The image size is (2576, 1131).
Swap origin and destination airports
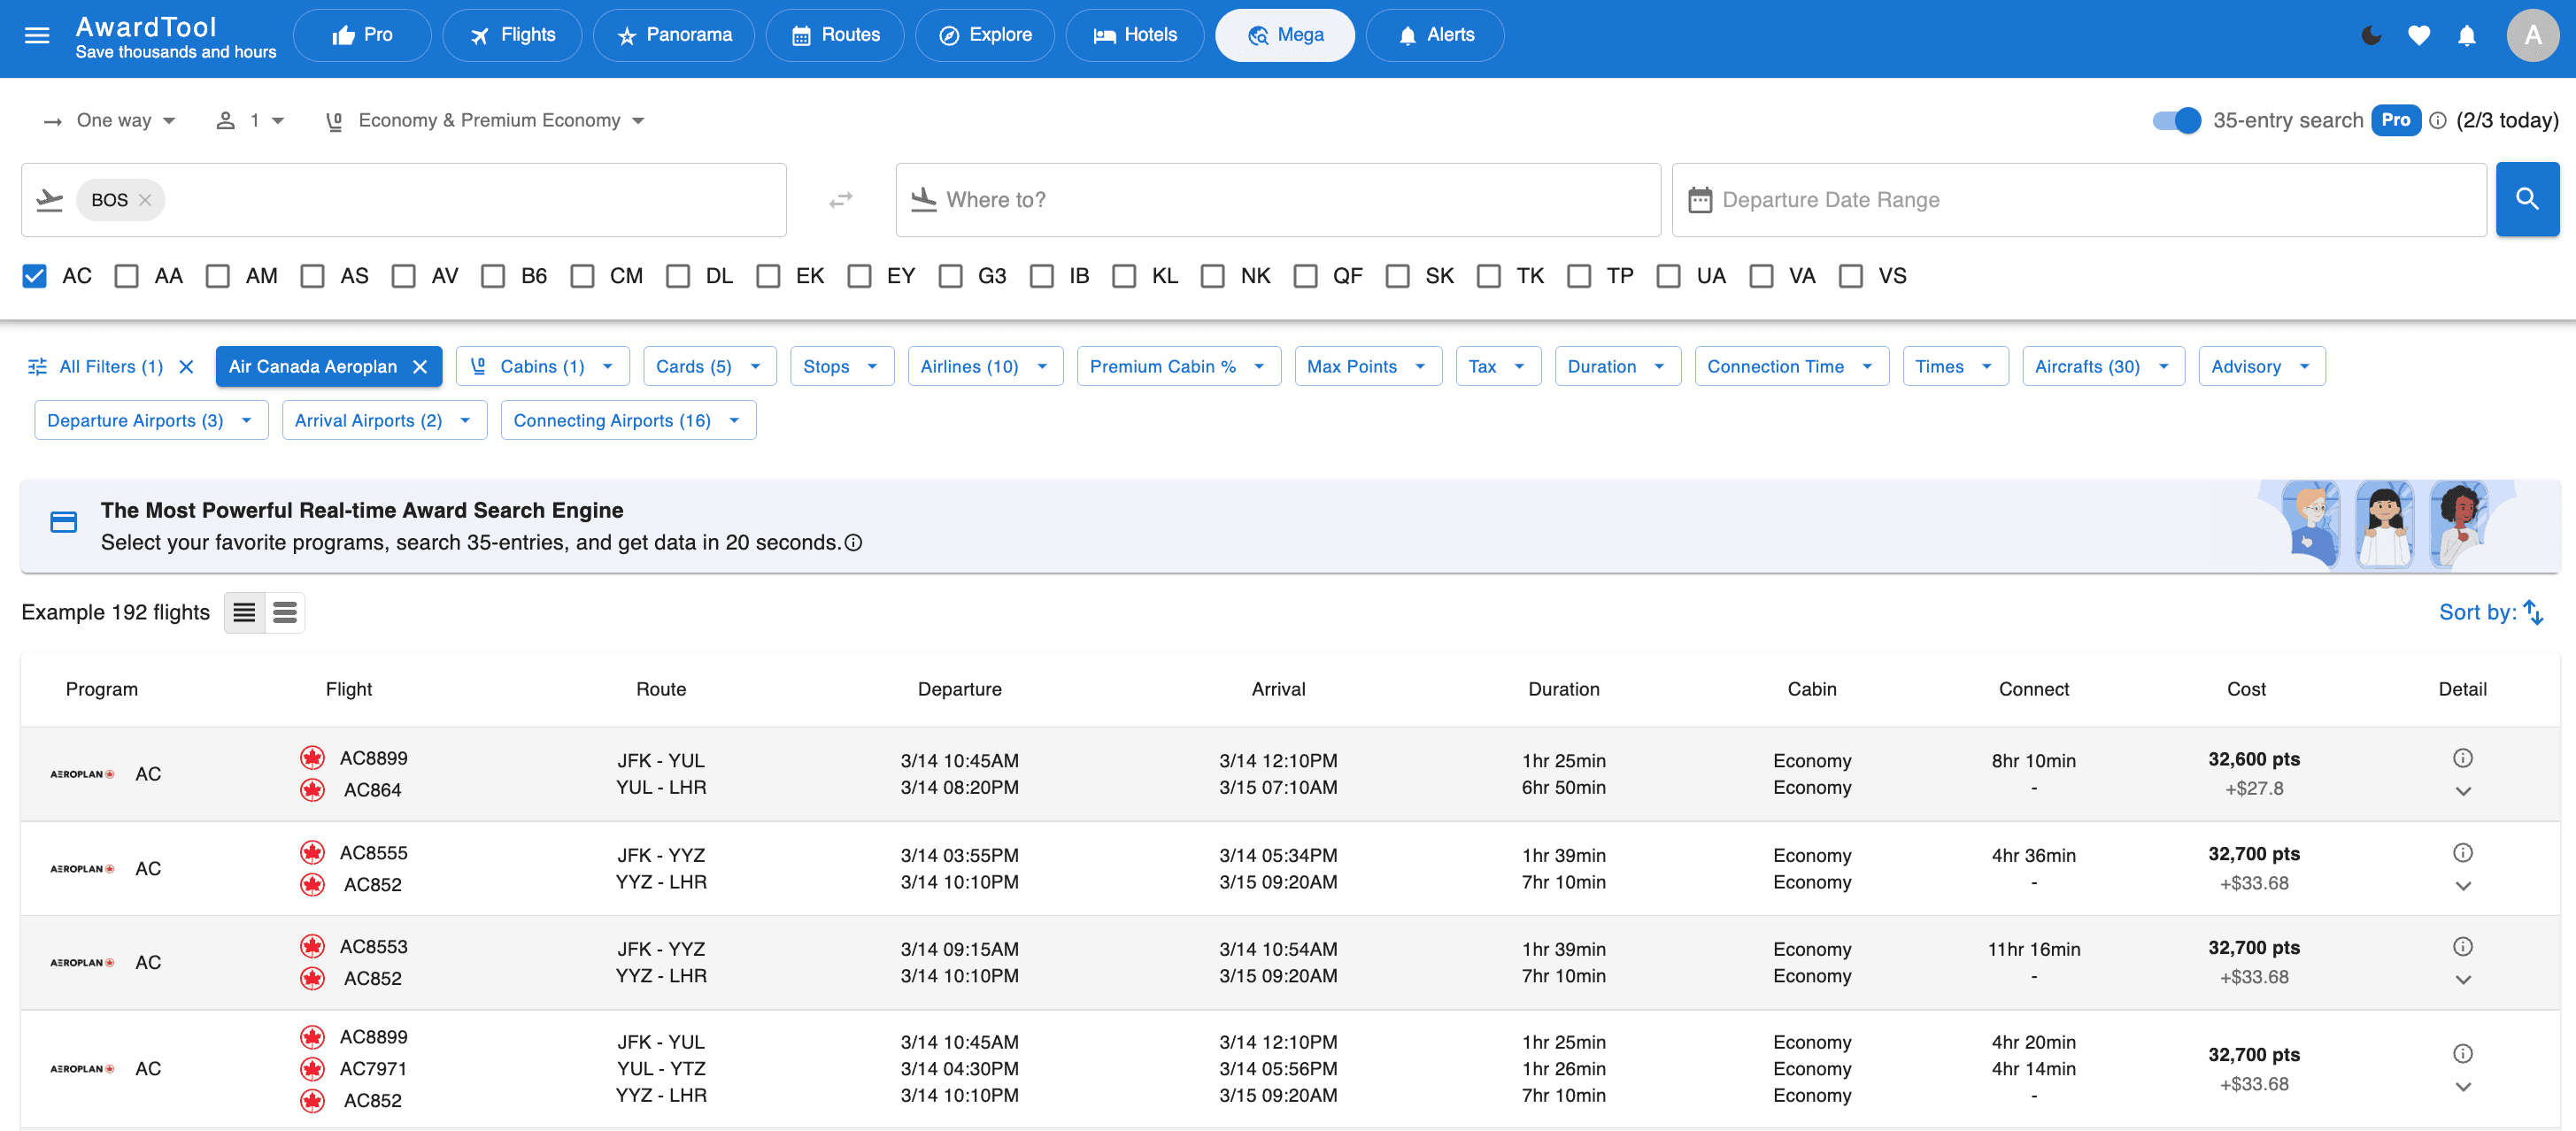[x=841, y=200]
